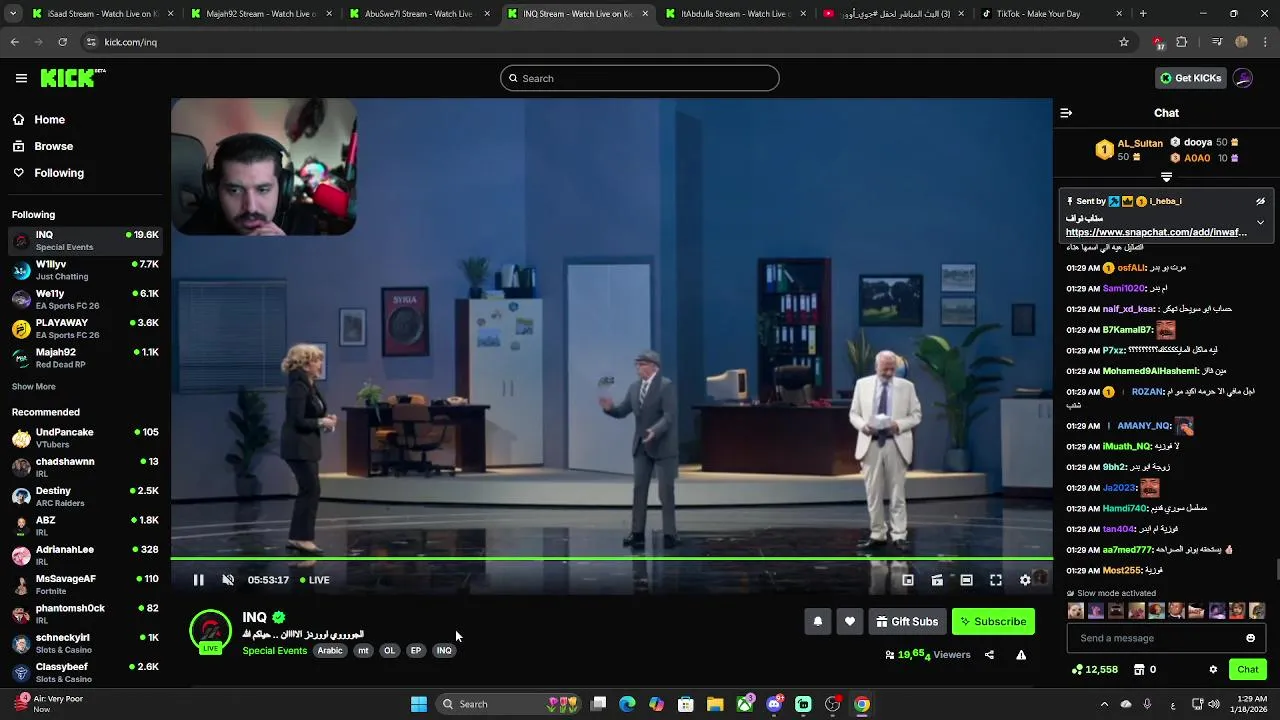Open browser extensions puzzle icon
The image size is (1280, 720).
click(1182, 42)
